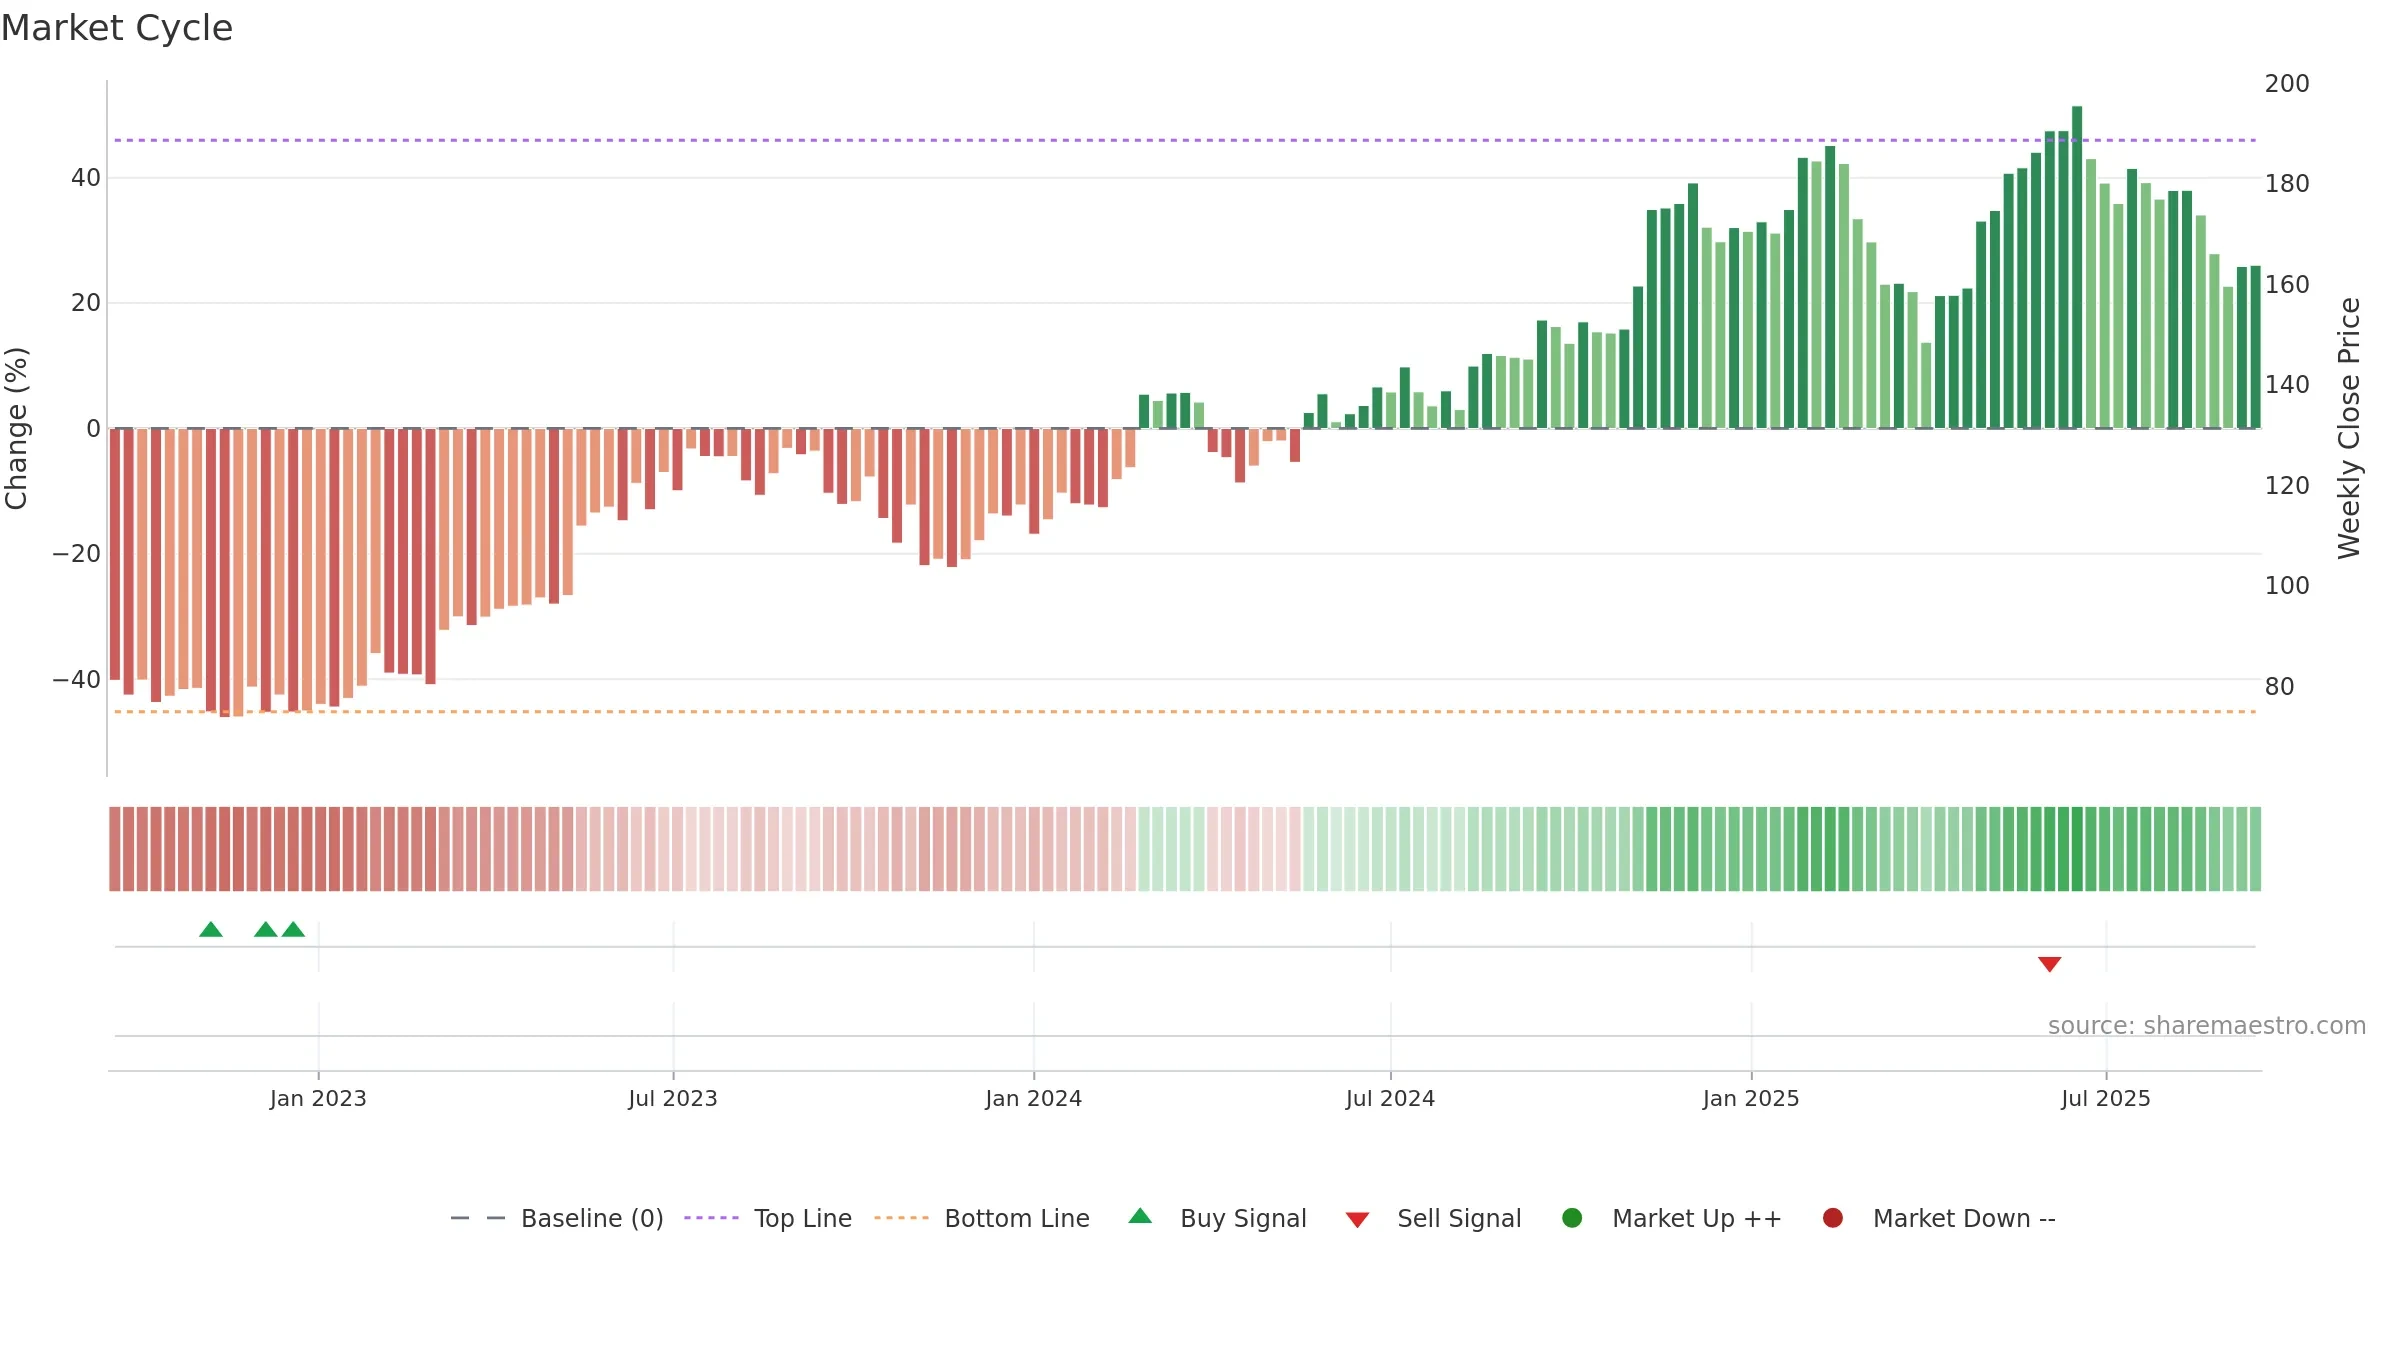Screen dimensions: 2400x1350
Task: Toggle the Bottom Line legend entry
Action: 982,1218
